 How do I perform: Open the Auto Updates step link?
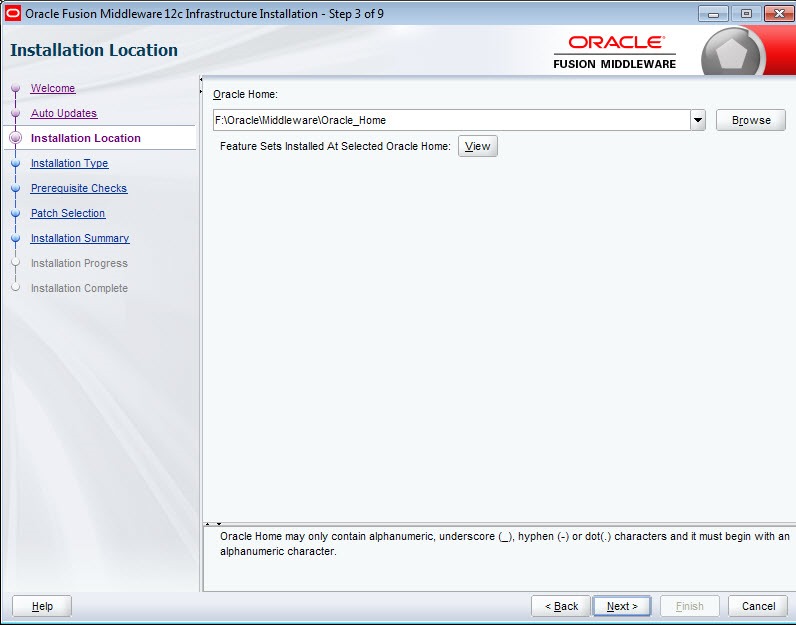[64, 113]
